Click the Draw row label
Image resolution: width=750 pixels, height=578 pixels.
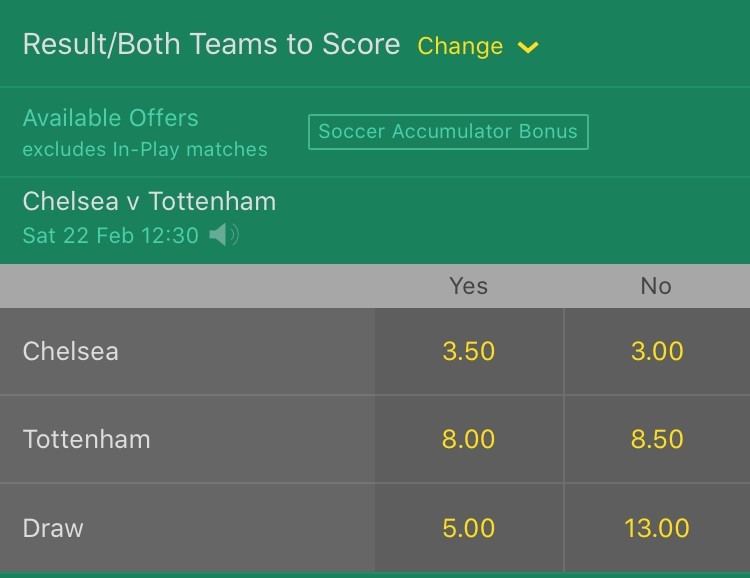52,527
